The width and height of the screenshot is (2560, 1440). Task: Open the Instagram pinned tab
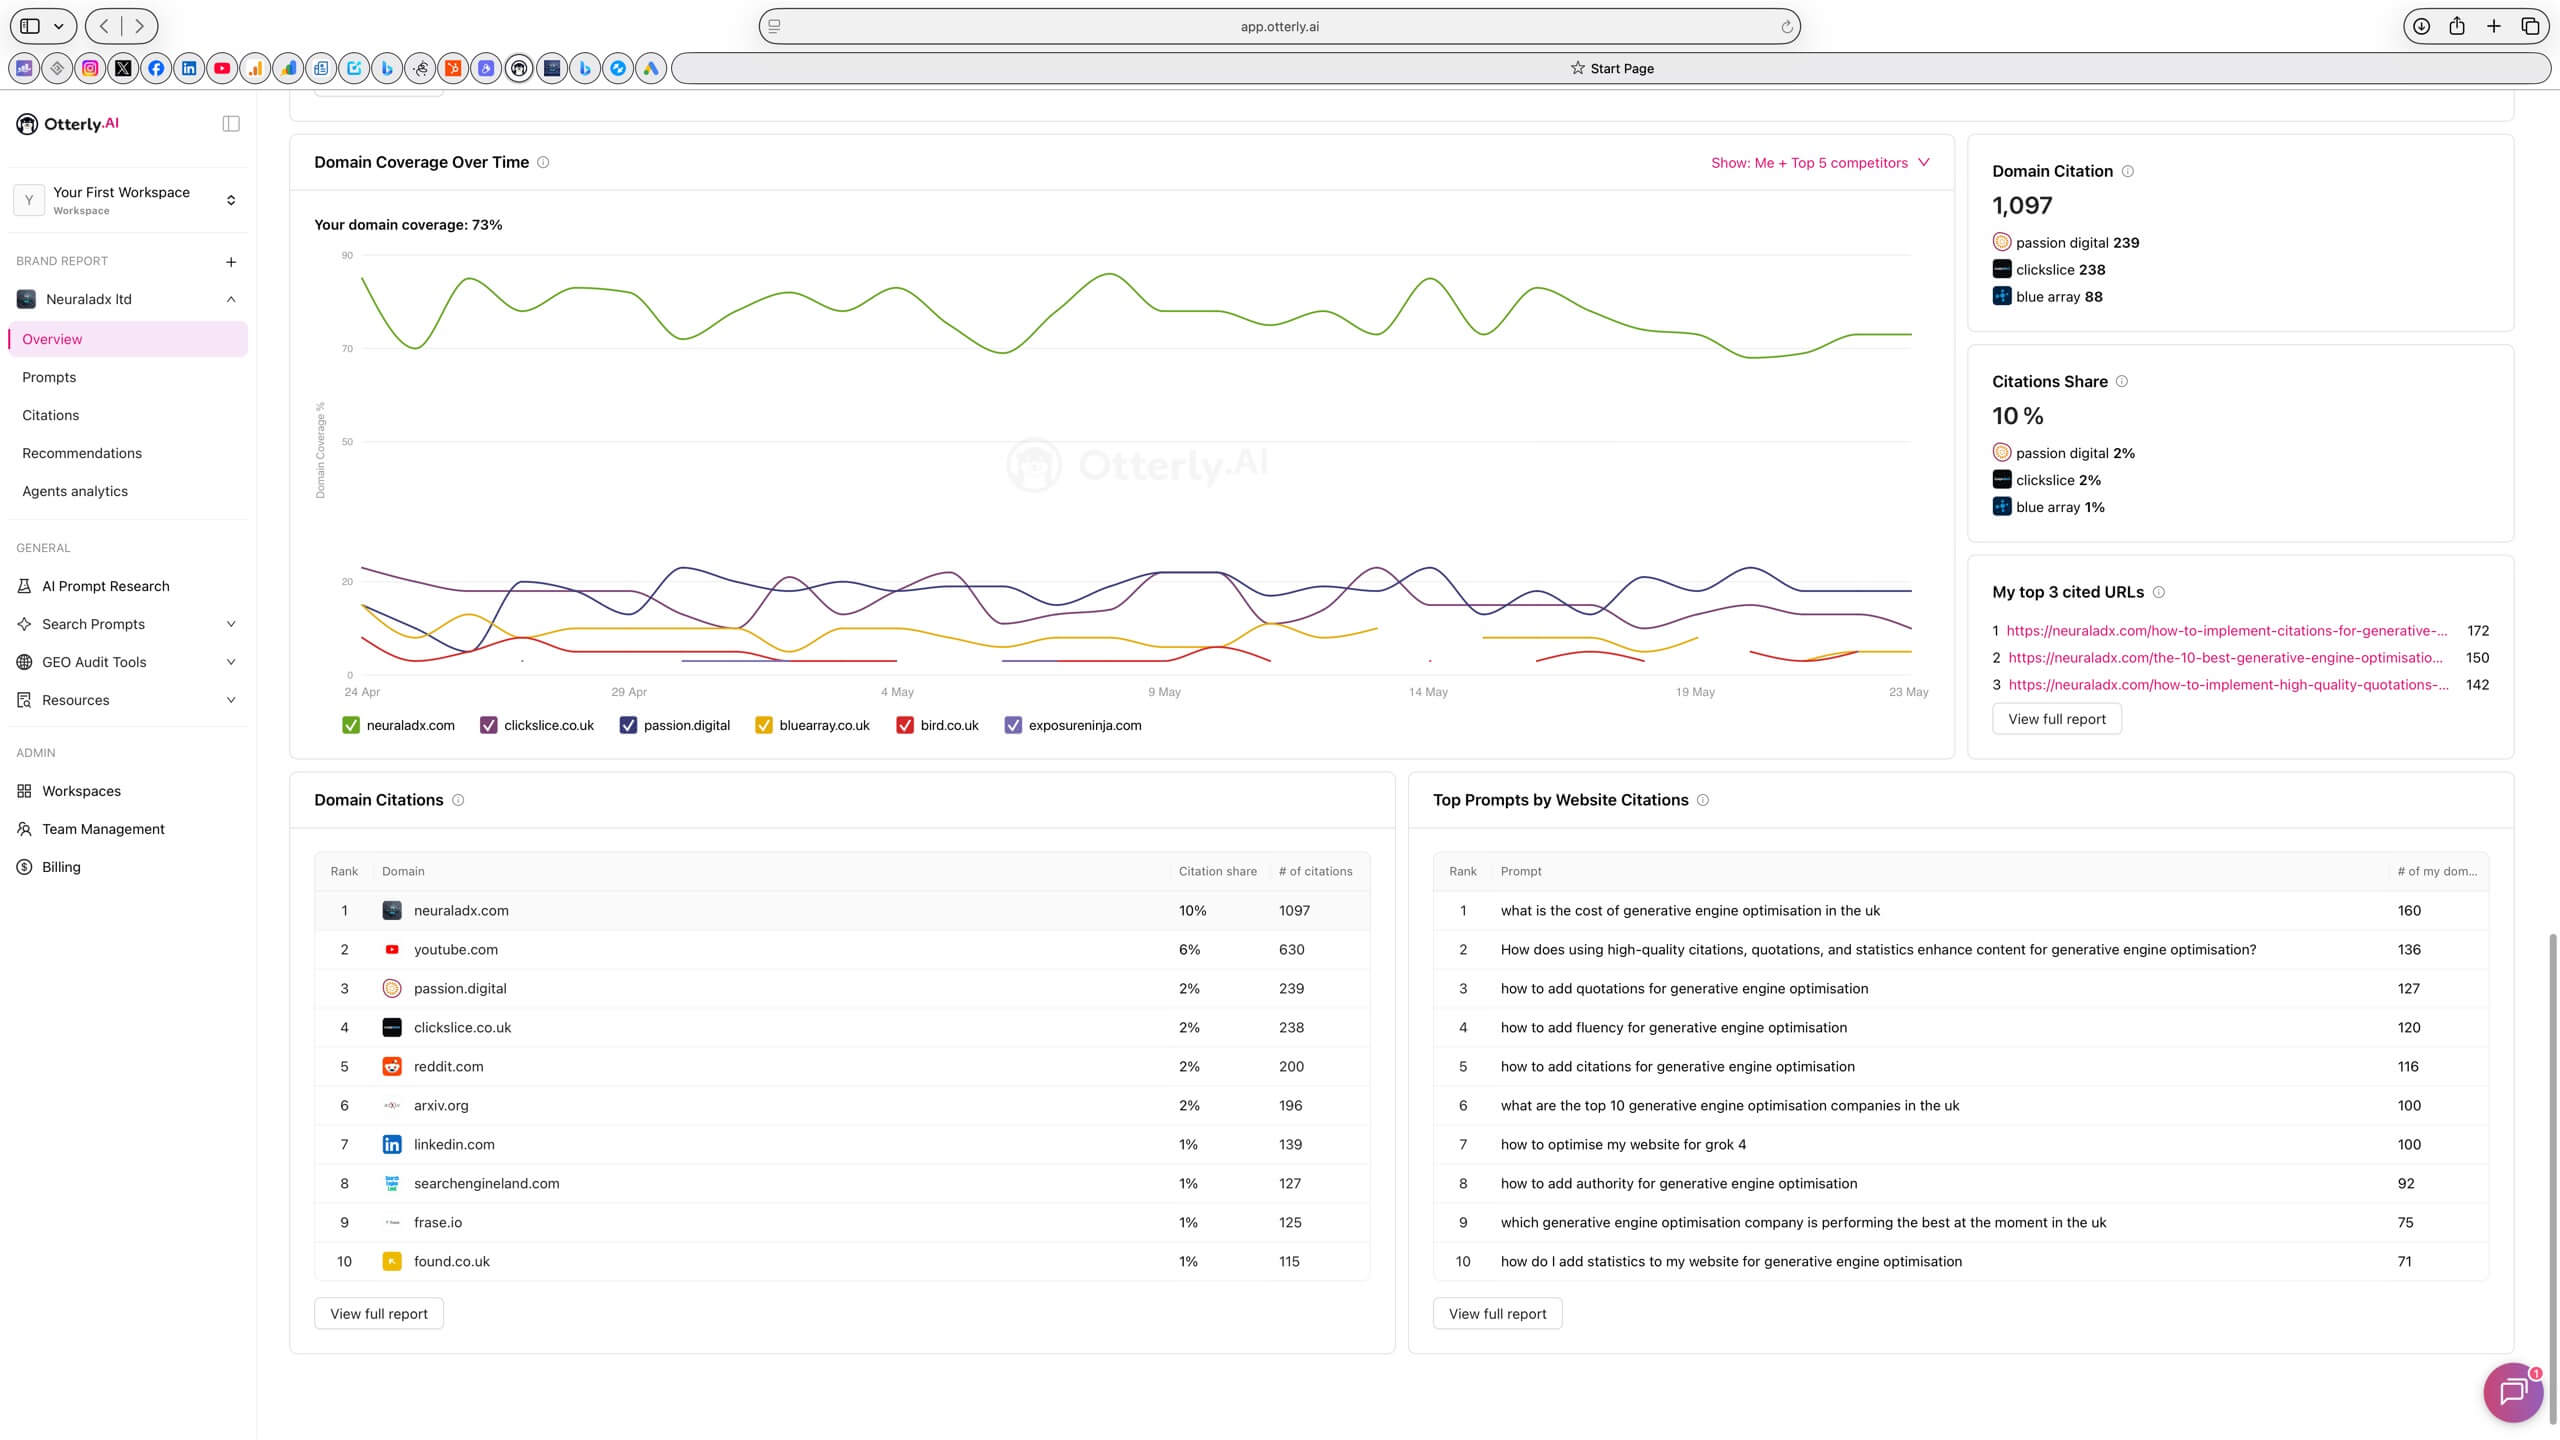click(90, 68)
